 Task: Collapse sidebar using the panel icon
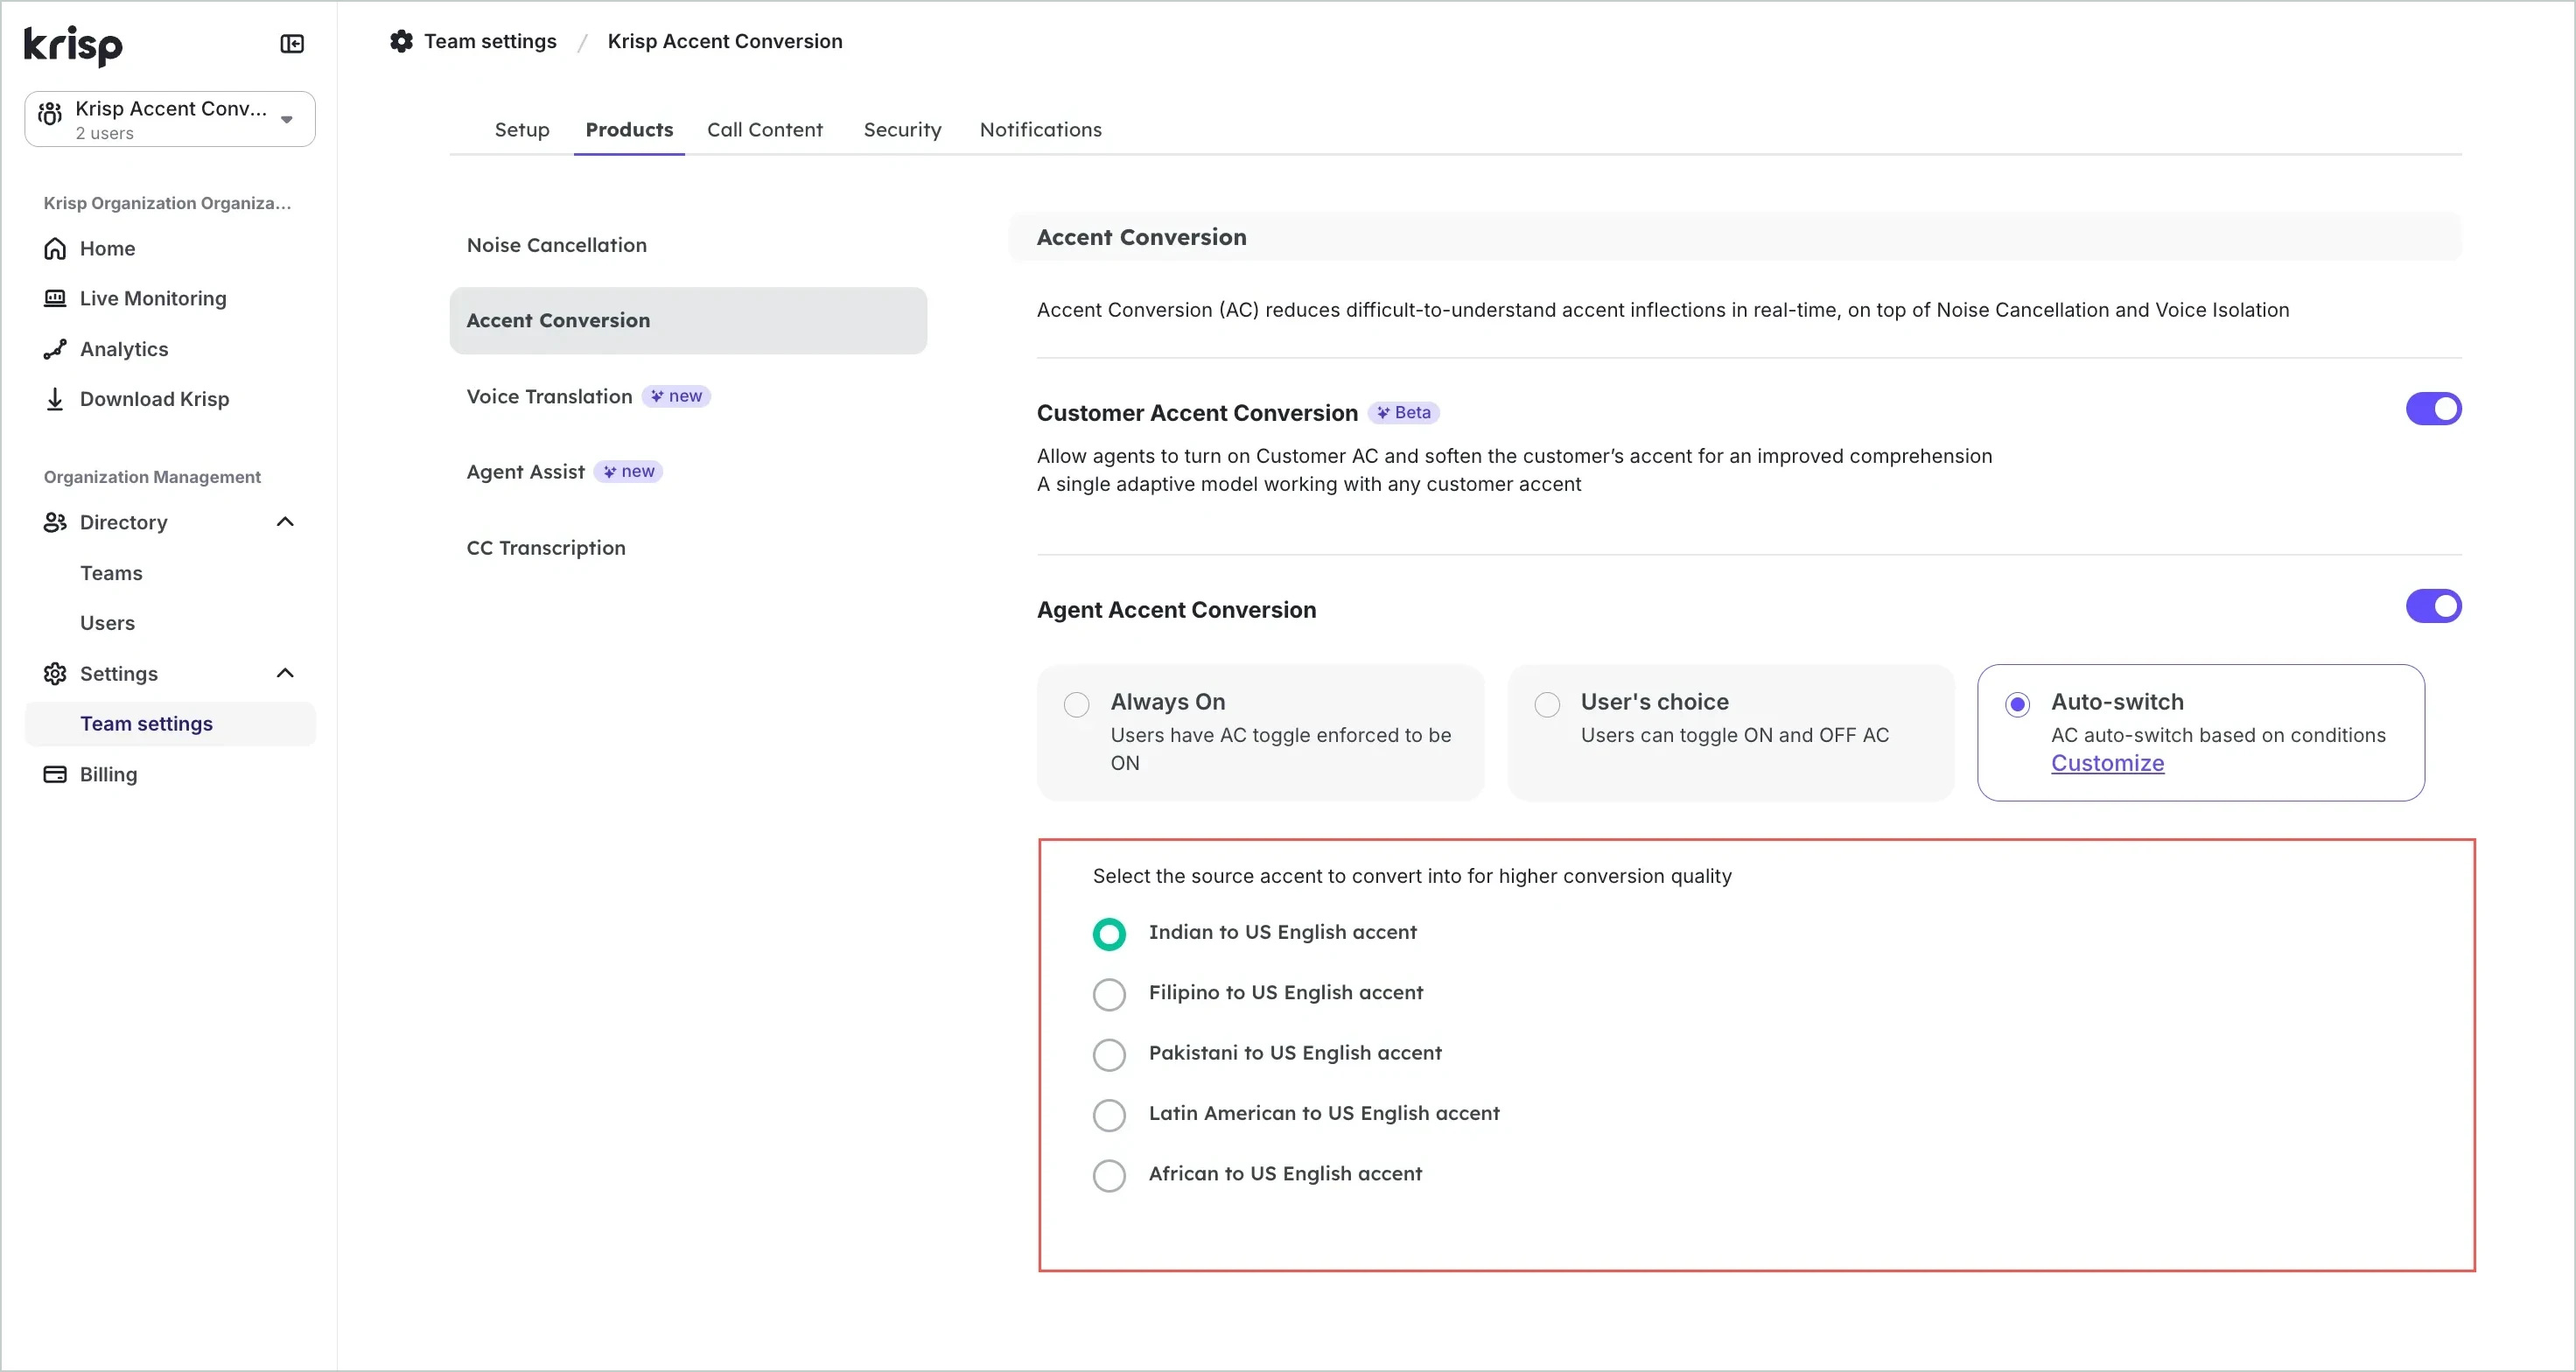point(292,44)
